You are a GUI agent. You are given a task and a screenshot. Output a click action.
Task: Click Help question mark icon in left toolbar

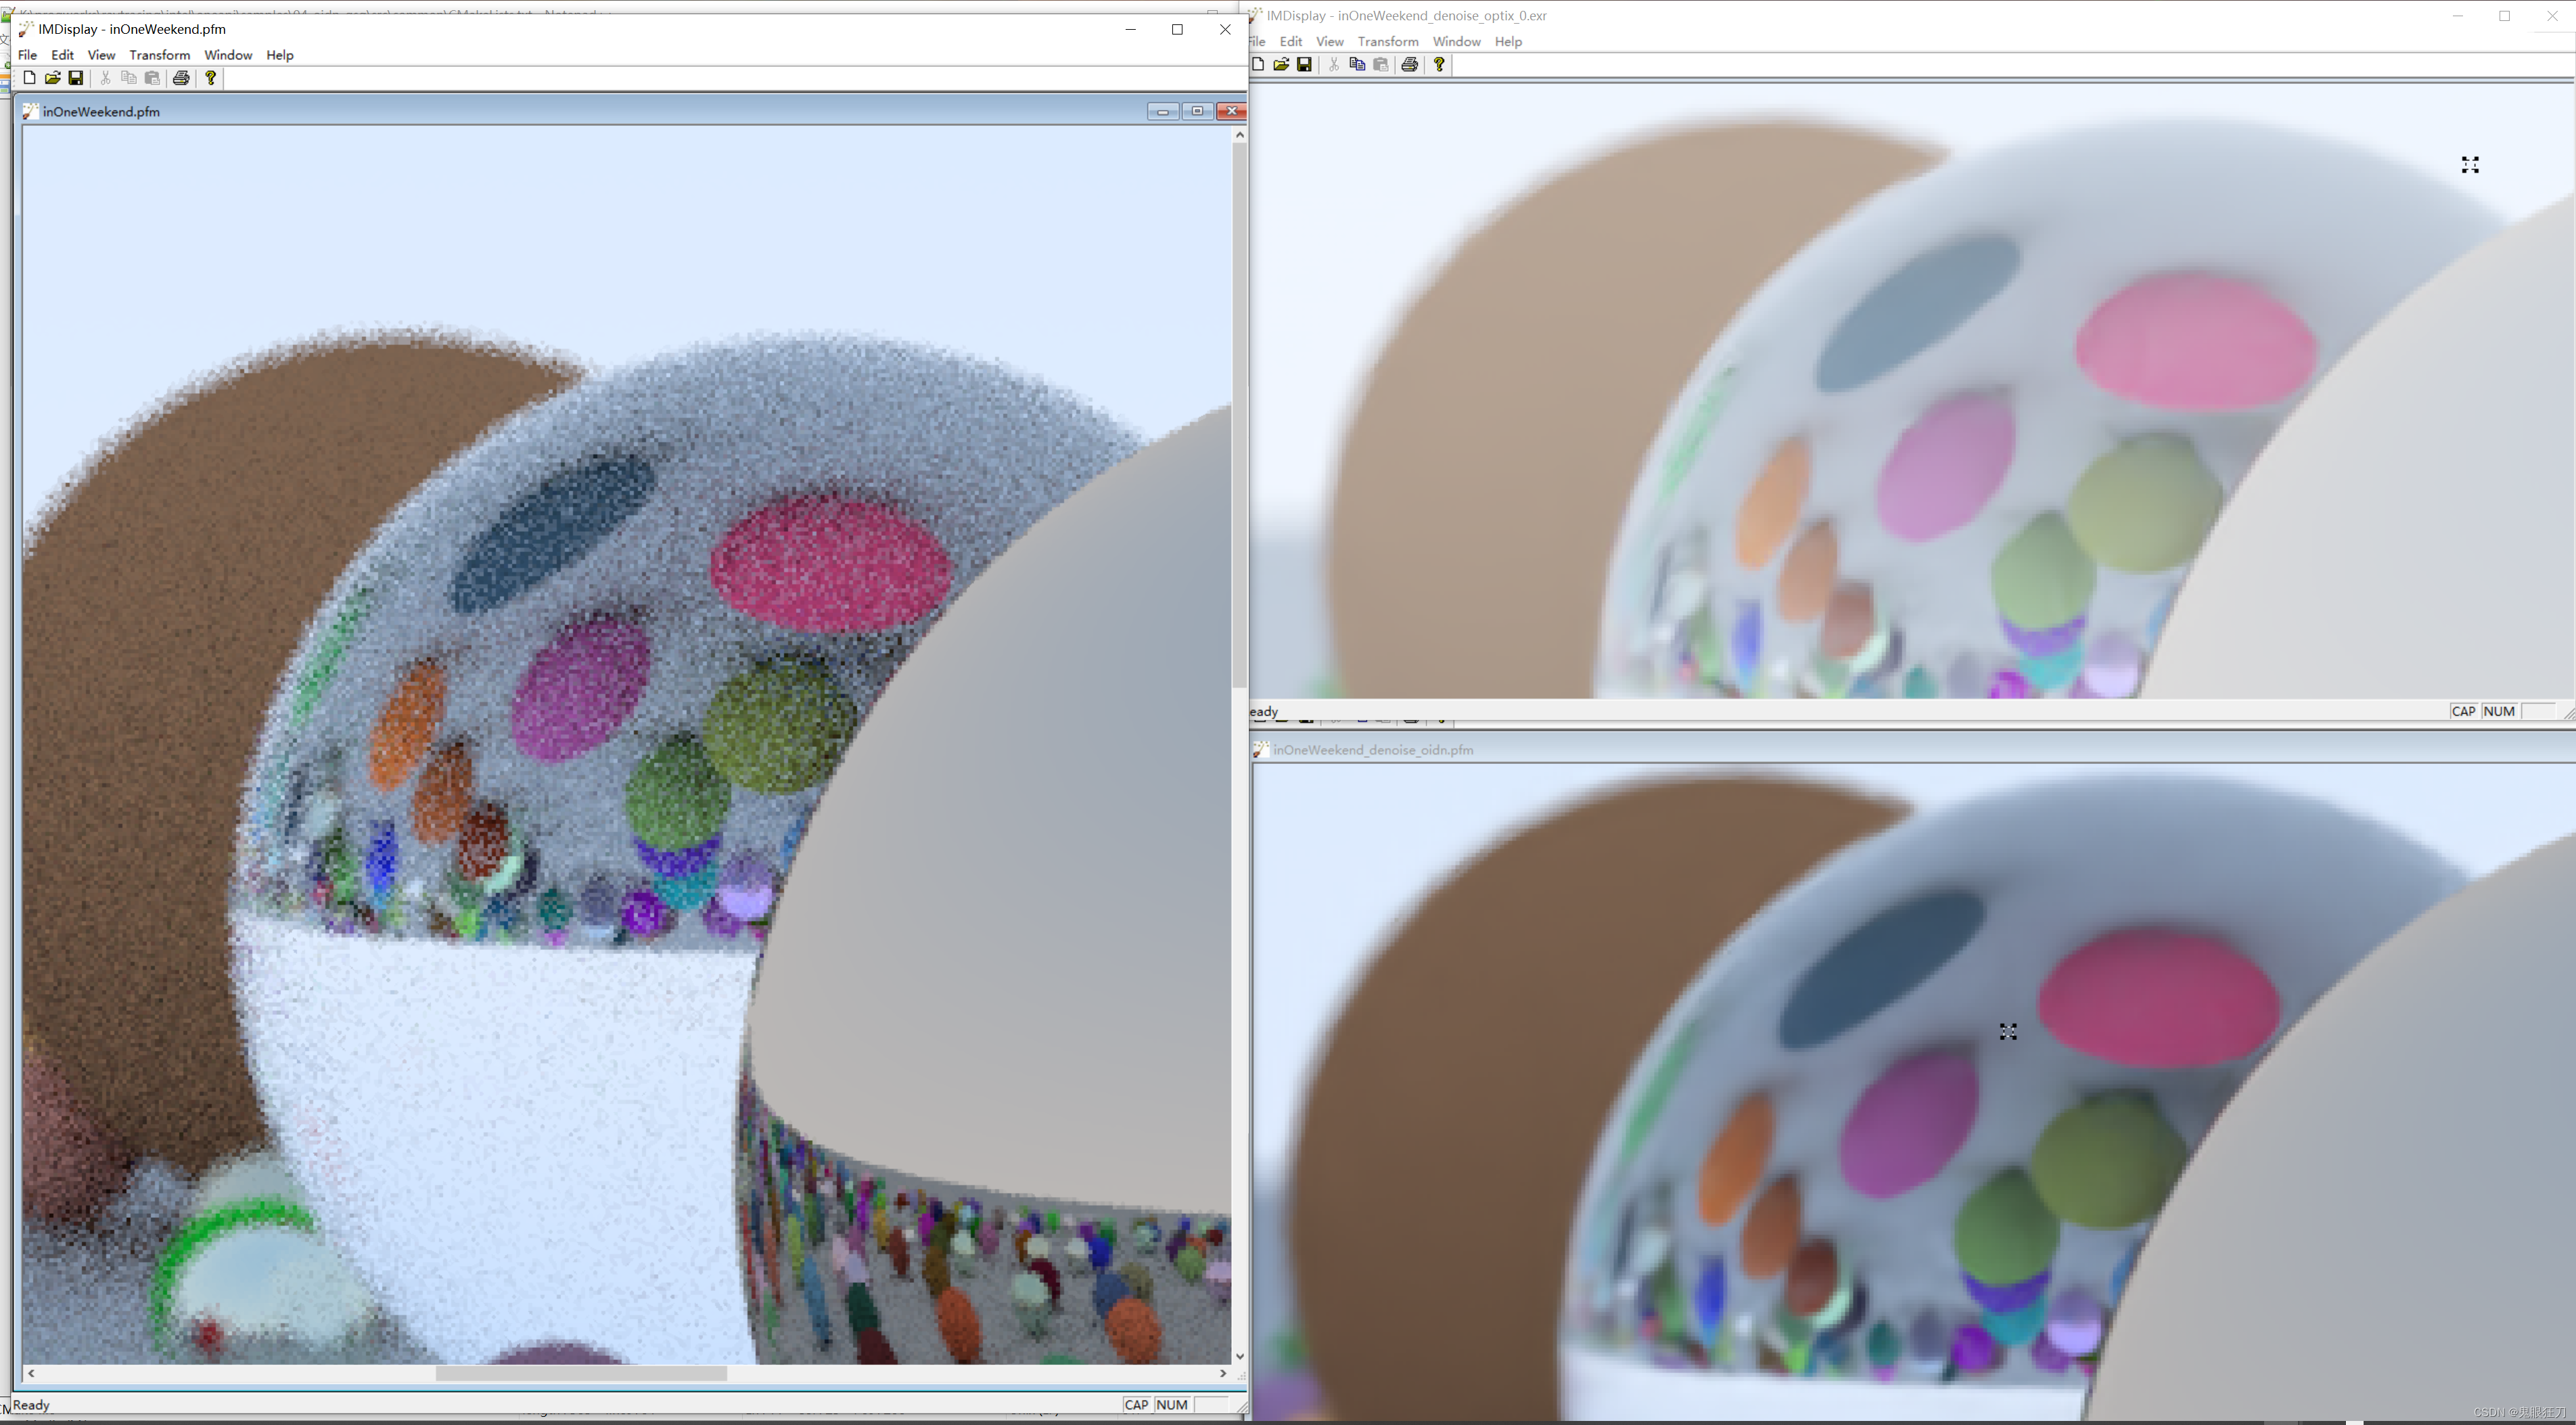pyautogui.click(x=210, y=78)
